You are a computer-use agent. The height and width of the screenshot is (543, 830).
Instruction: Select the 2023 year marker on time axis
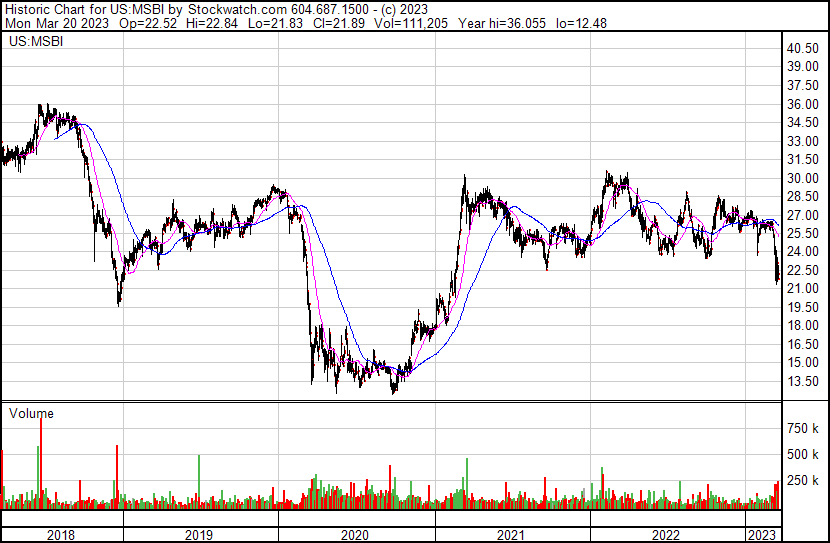(764, 535)
